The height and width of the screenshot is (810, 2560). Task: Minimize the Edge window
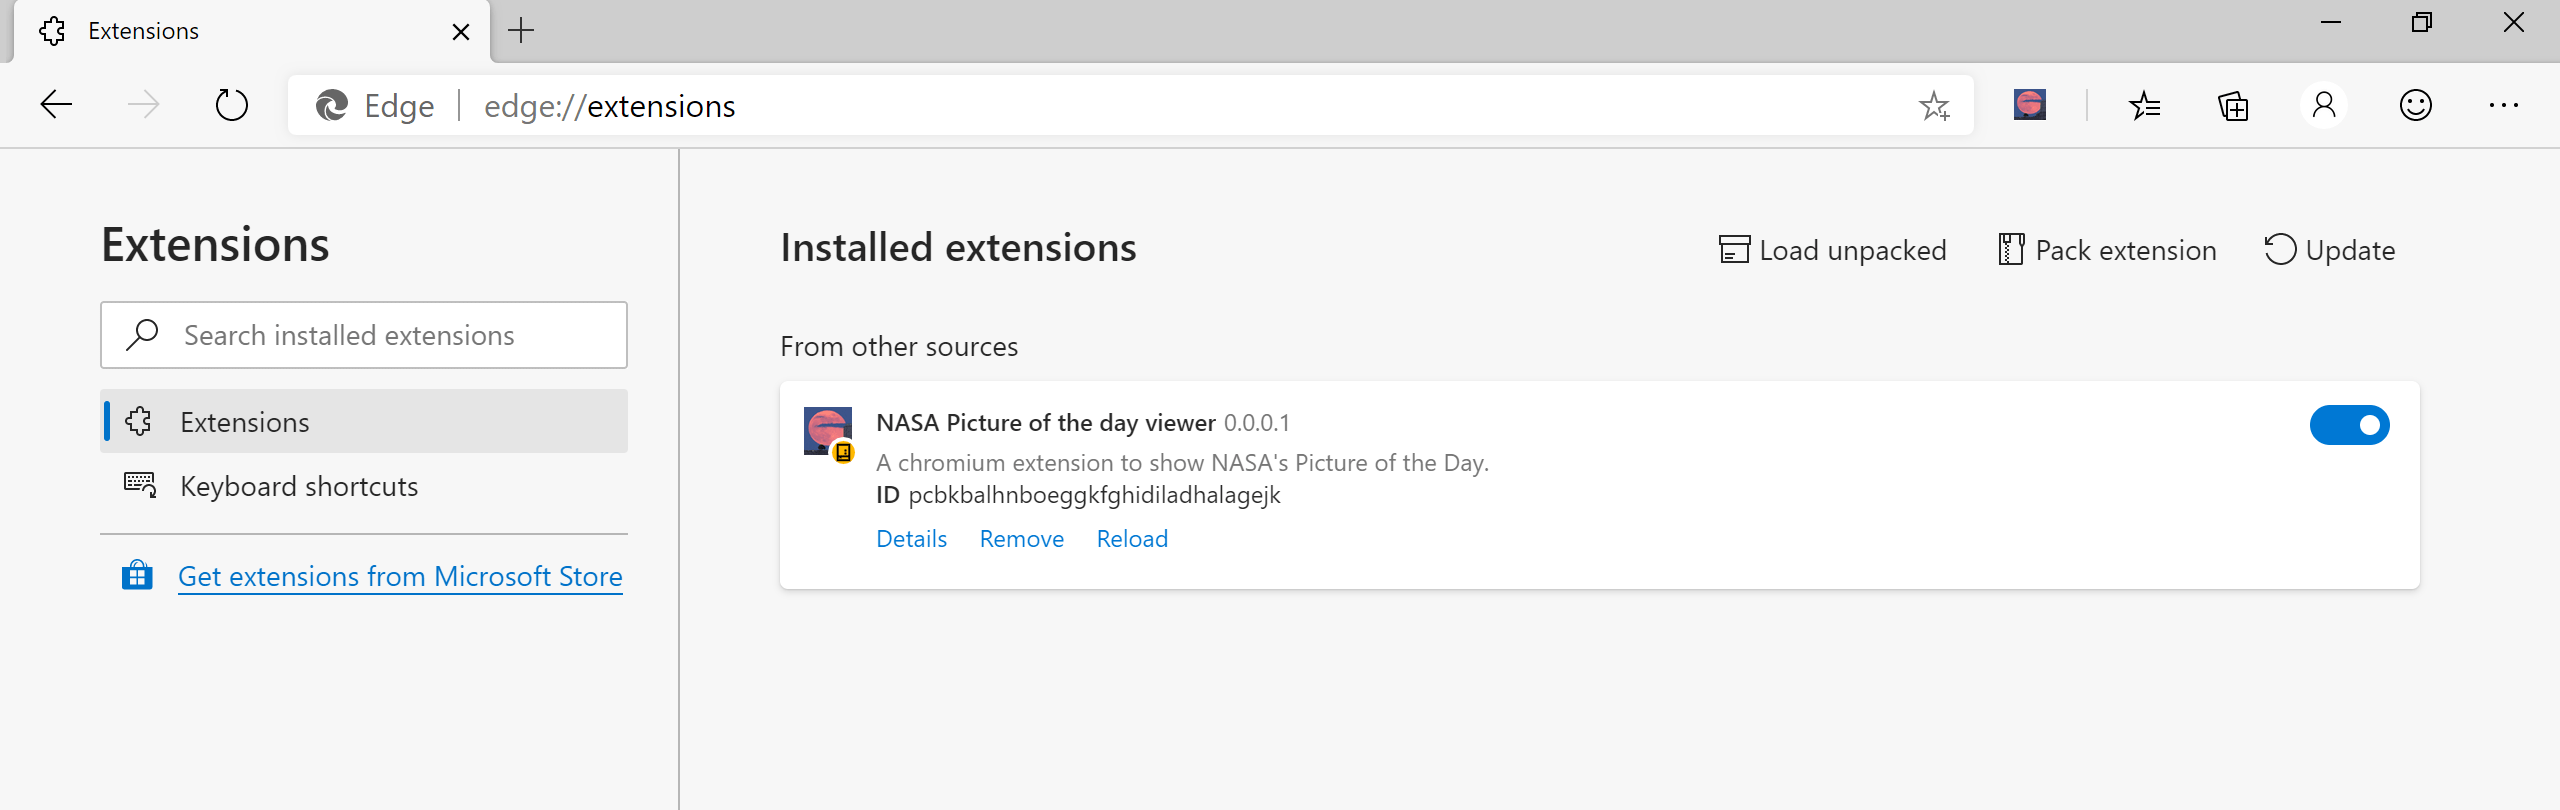pyautogui.click(x=2330, y=23)
